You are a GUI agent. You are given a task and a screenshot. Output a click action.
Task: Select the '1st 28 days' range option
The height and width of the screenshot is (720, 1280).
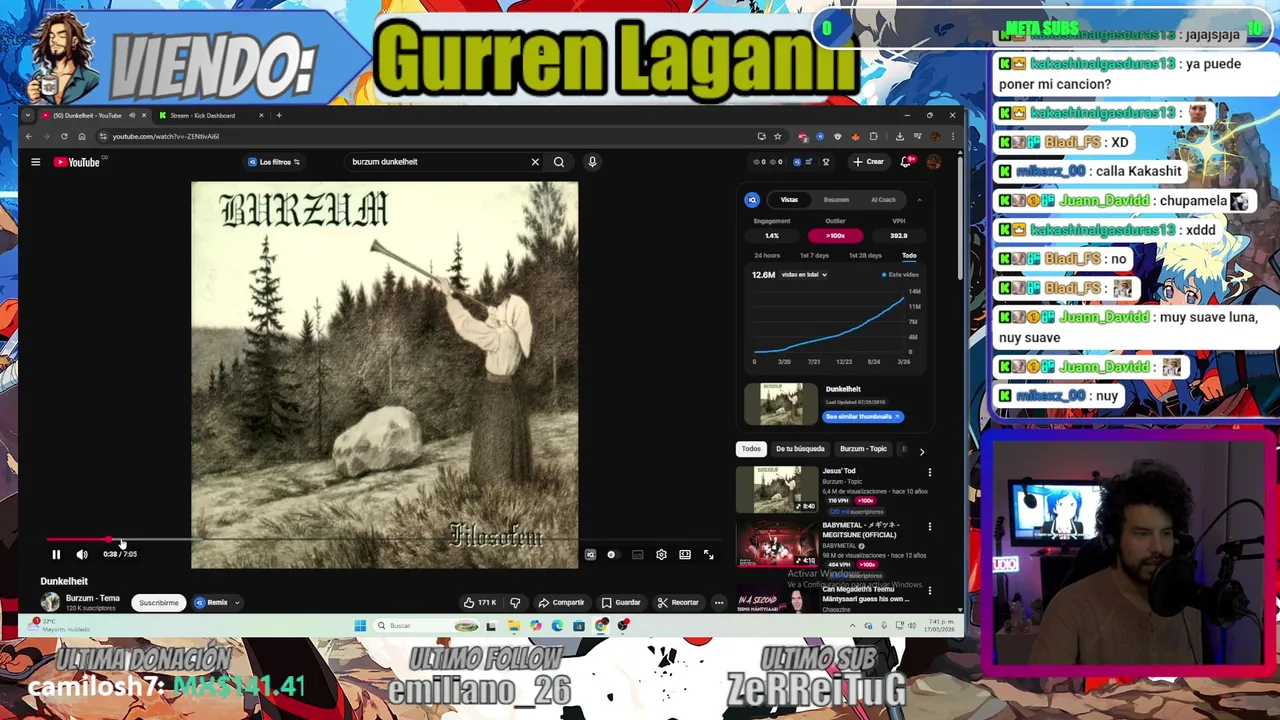coord(865,256)
